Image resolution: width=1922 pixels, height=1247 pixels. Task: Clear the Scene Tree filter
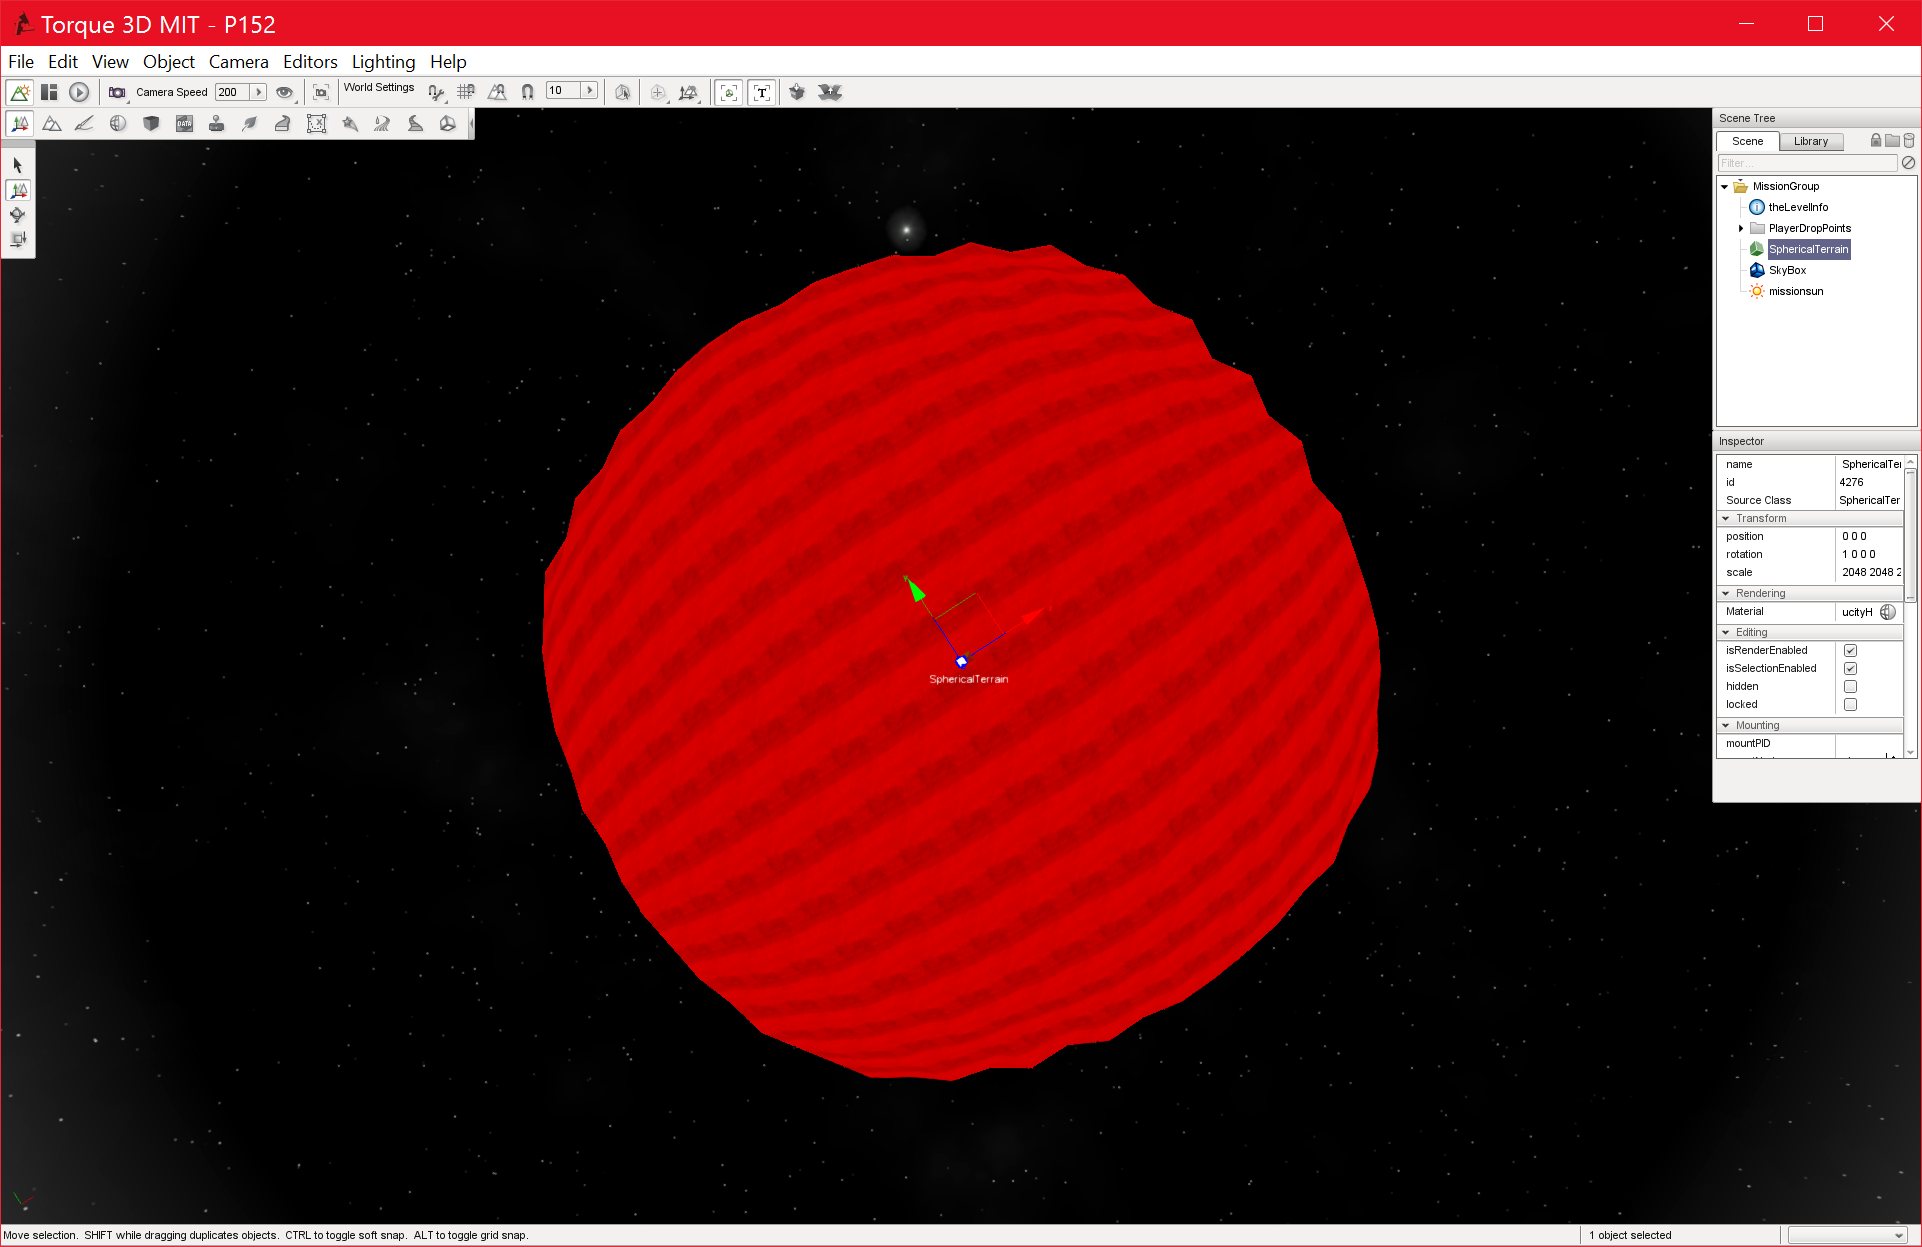(x=1908, y=163)
